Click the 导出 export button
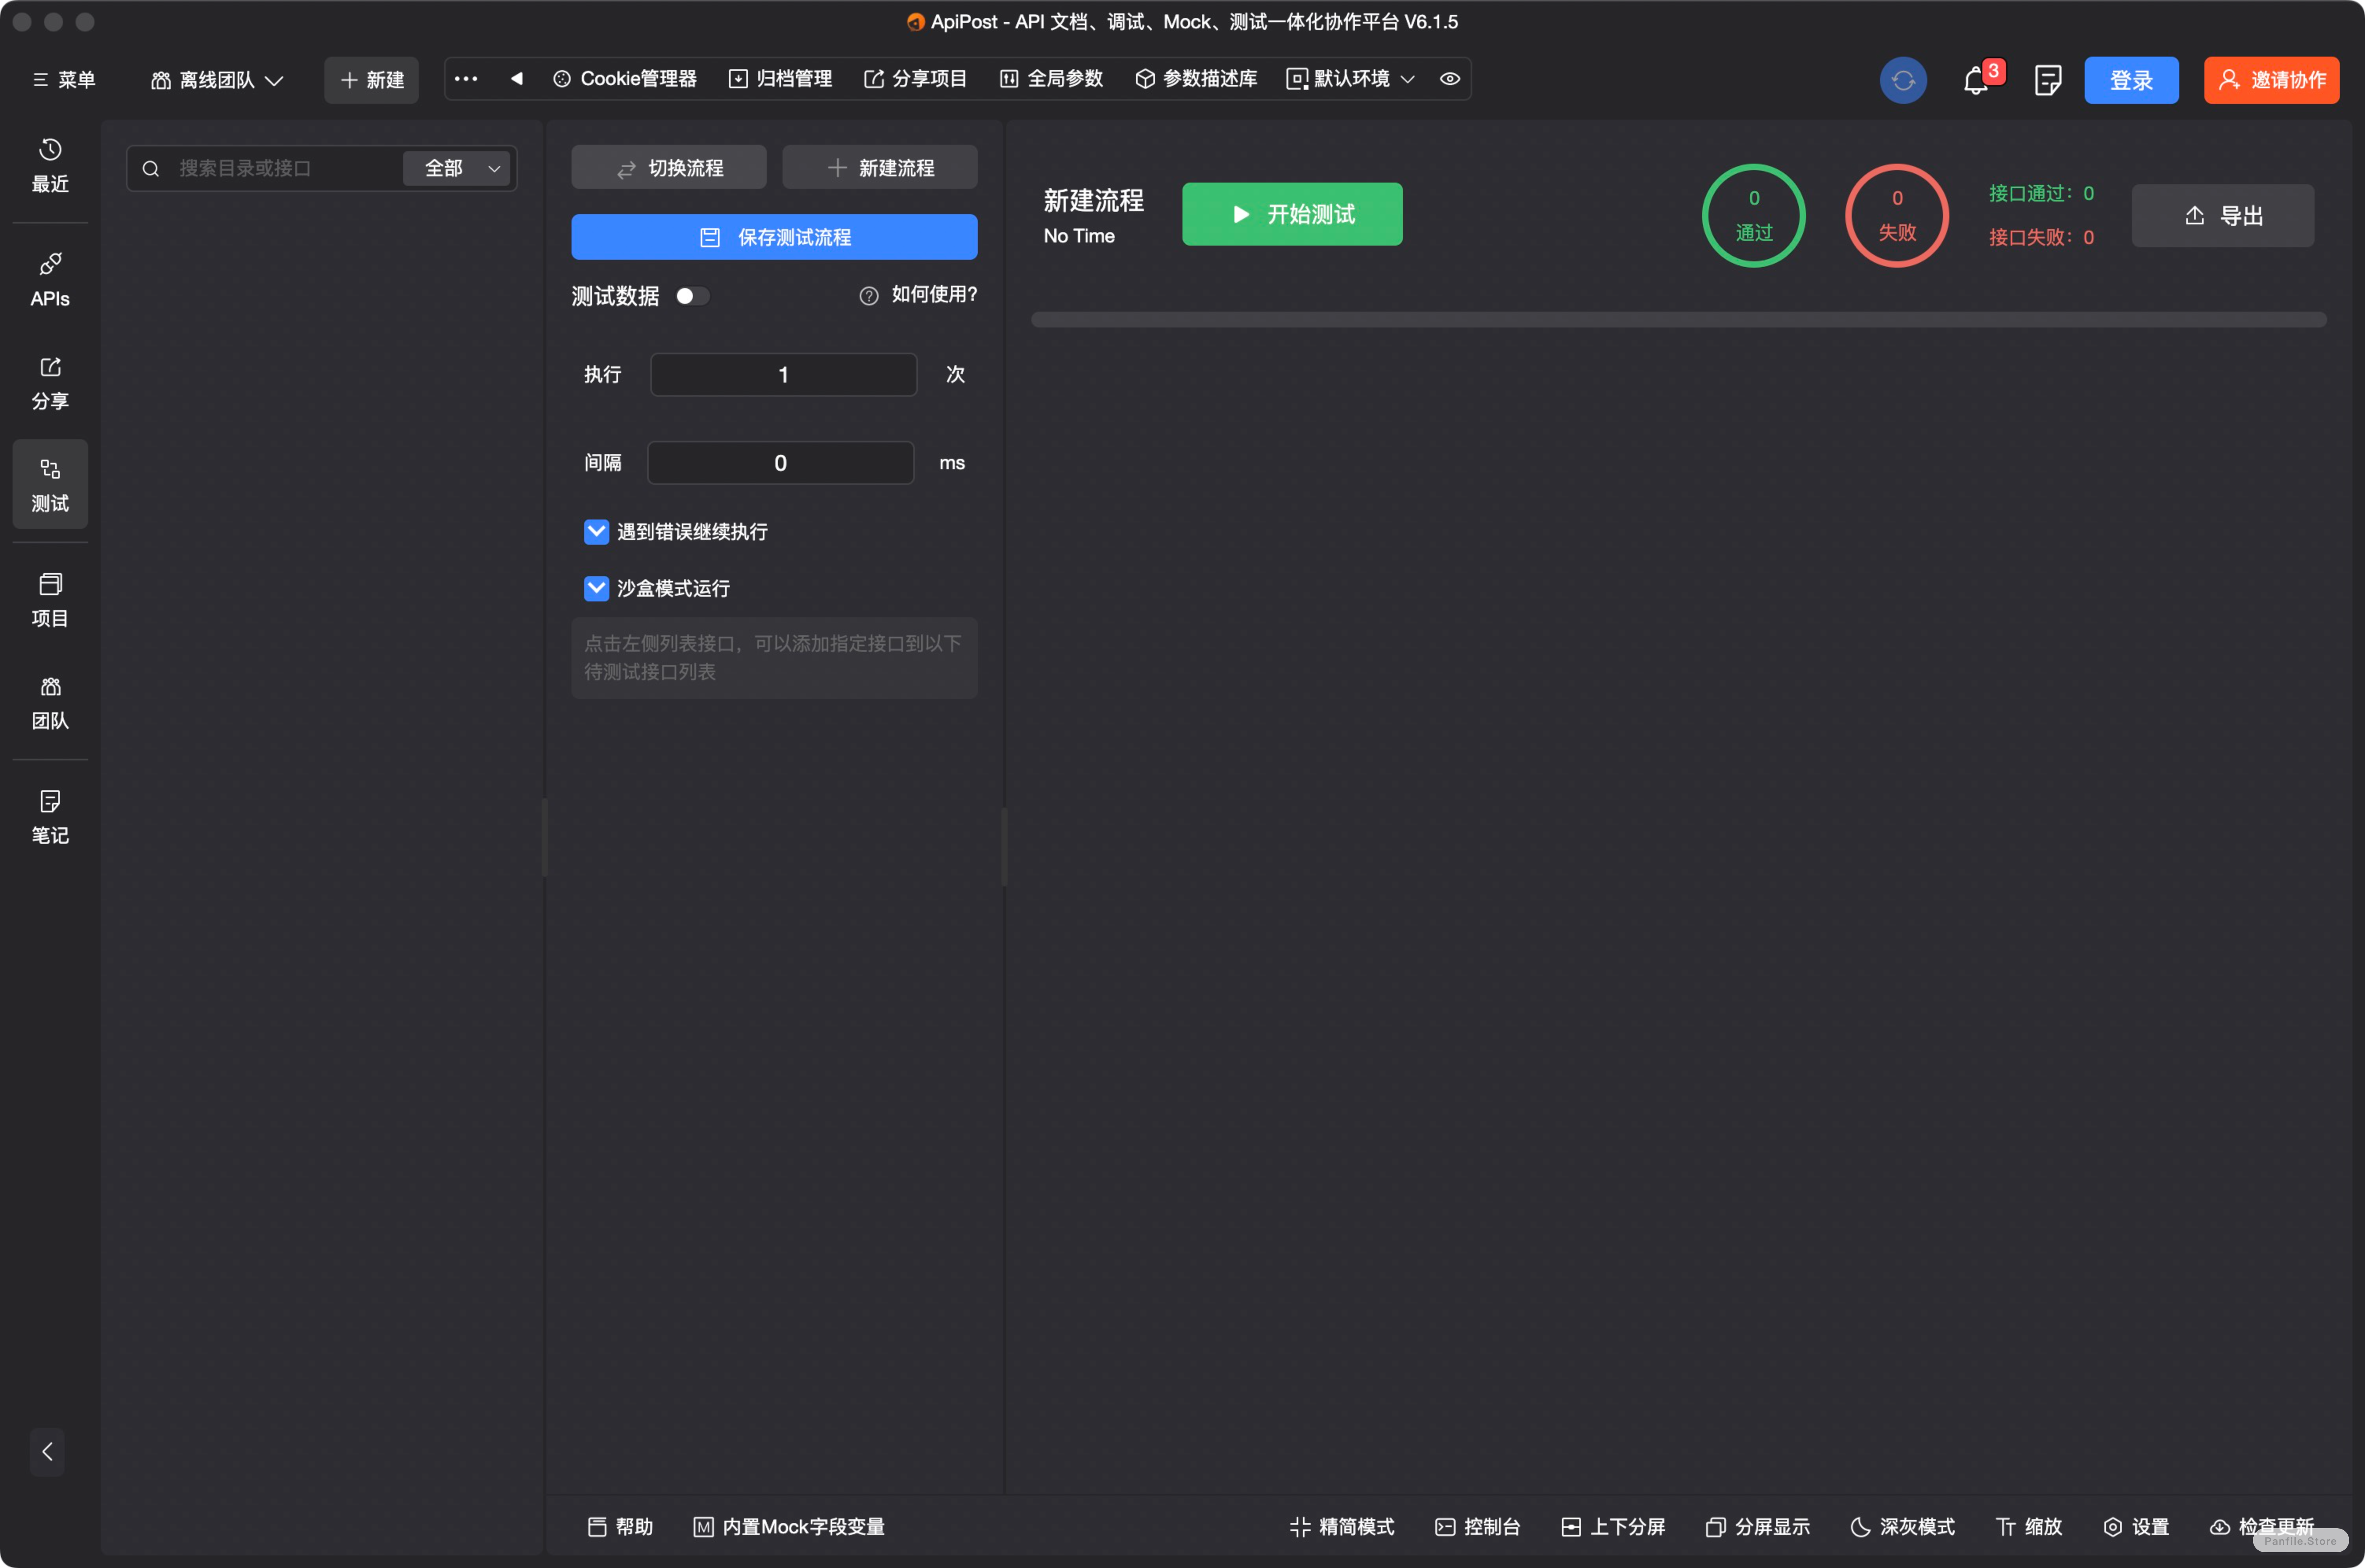Viewport: 2365px width, 1568px height. pos(2222,216)
